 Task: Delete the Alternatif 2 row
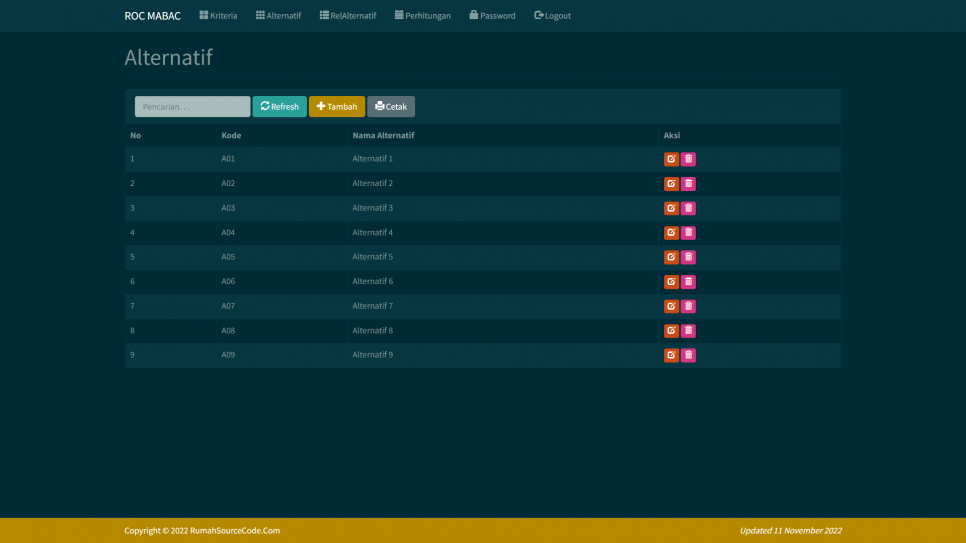click(x=688, y=184)
